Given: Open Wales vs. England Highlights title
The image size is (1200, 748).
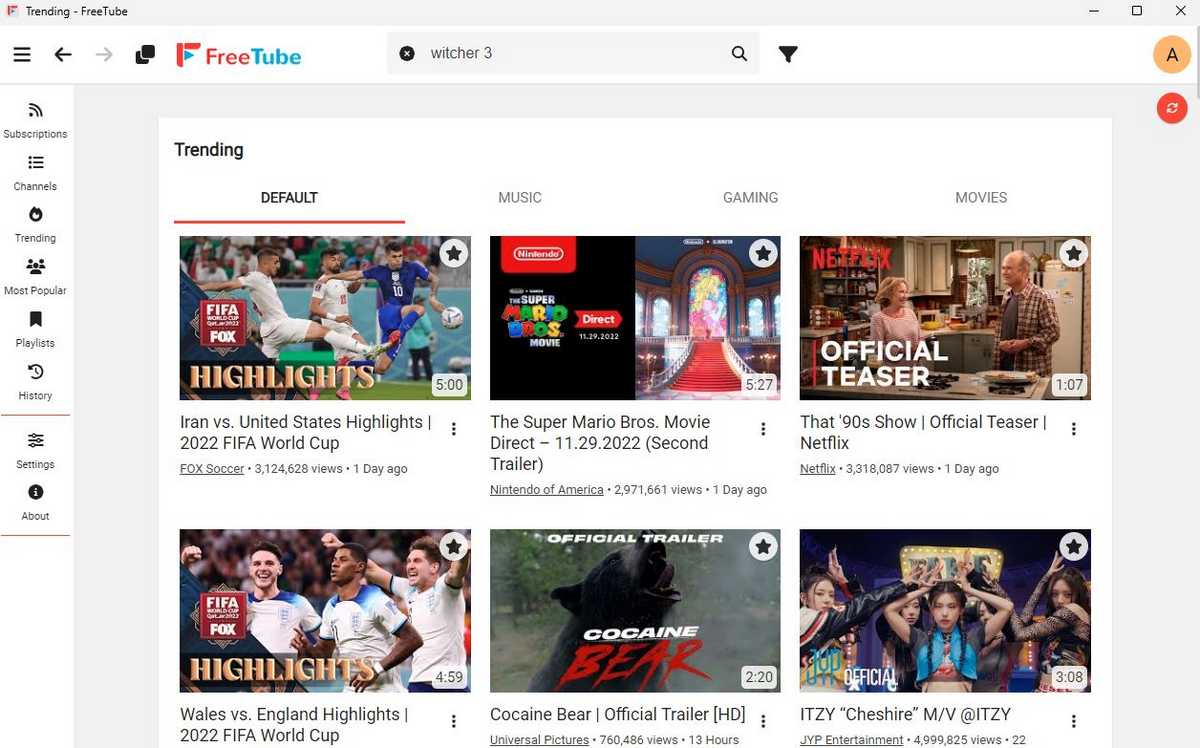Looking at the screenshot, I should click(x=294, y=725).
